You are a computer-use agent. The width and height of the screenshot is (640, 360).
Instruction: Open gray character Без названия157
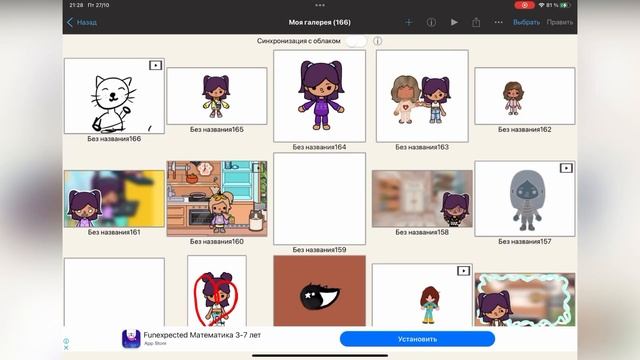525,198
